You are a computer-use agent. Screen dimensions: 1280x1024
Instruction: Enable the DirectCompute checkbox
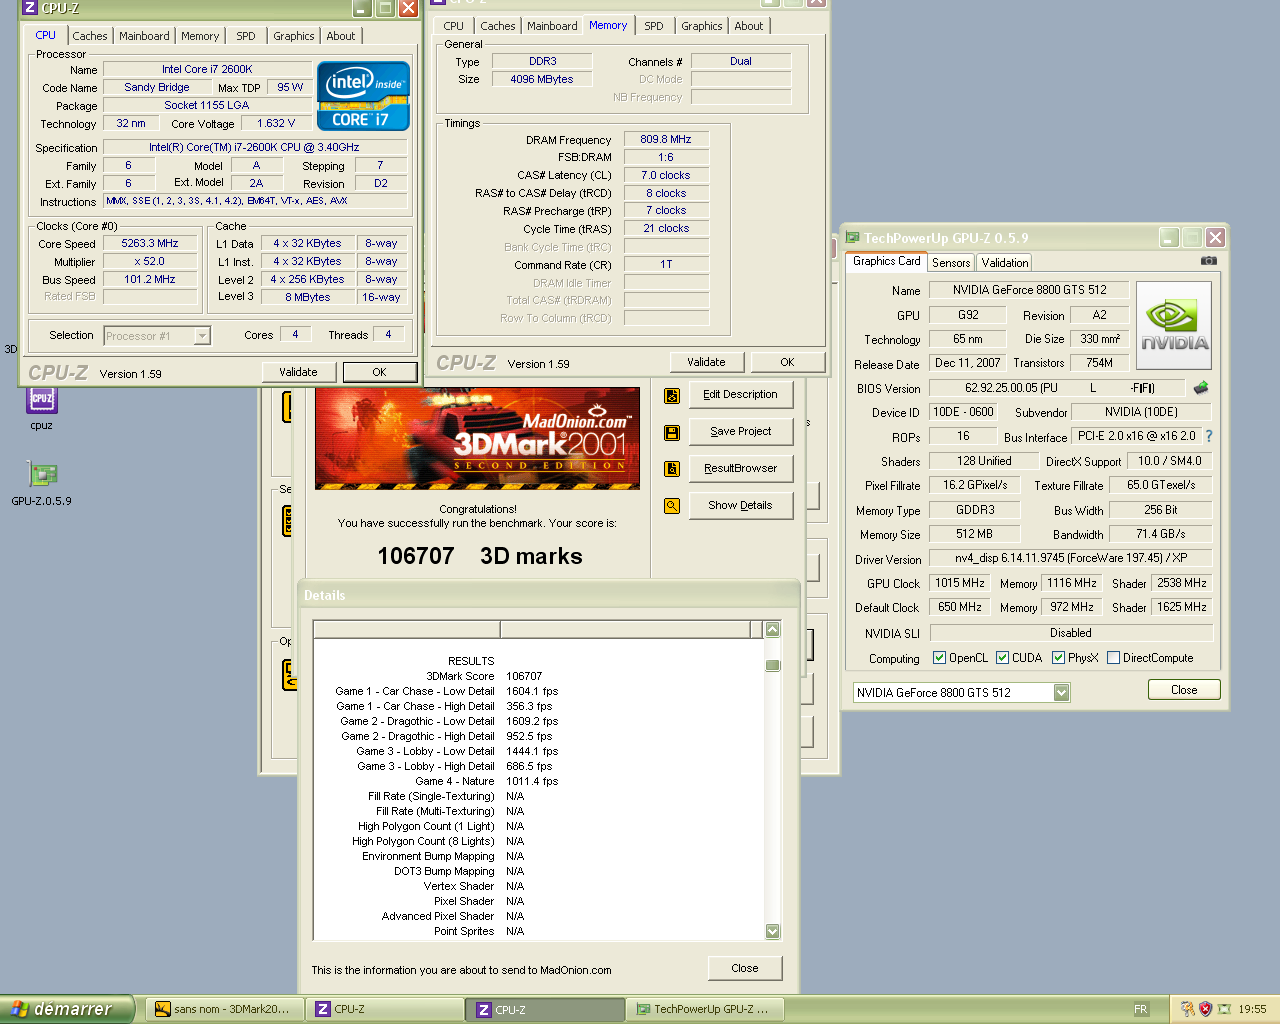1113,658
